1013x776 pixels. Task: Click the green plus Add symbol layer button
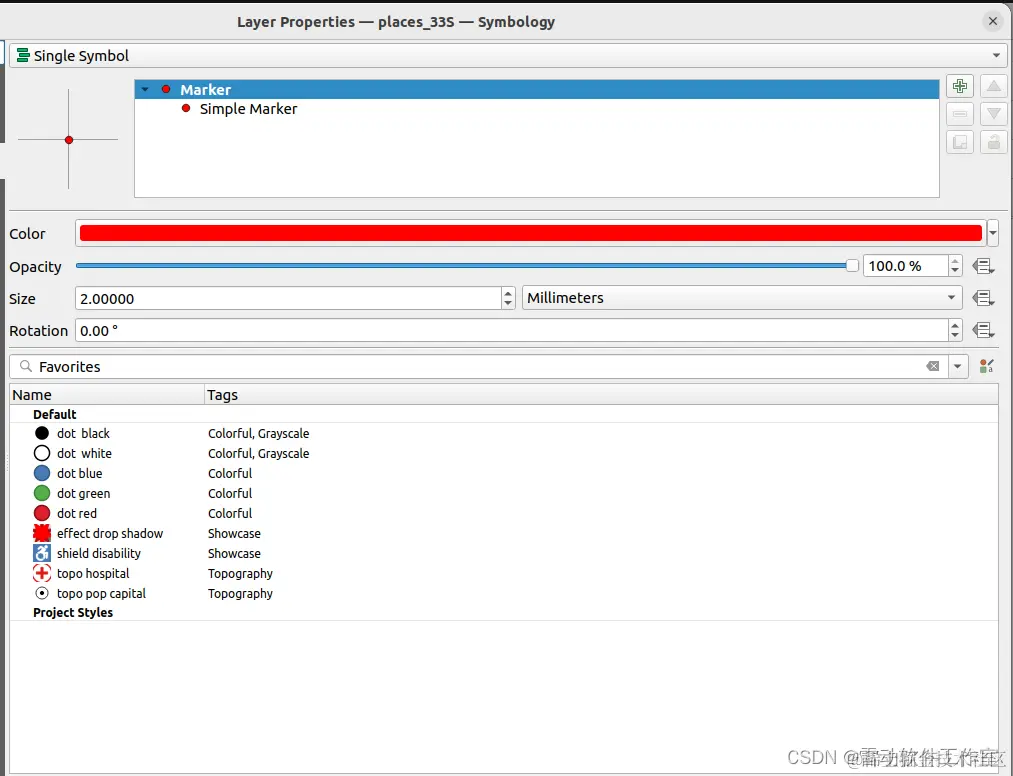click(x=959, y=86)
